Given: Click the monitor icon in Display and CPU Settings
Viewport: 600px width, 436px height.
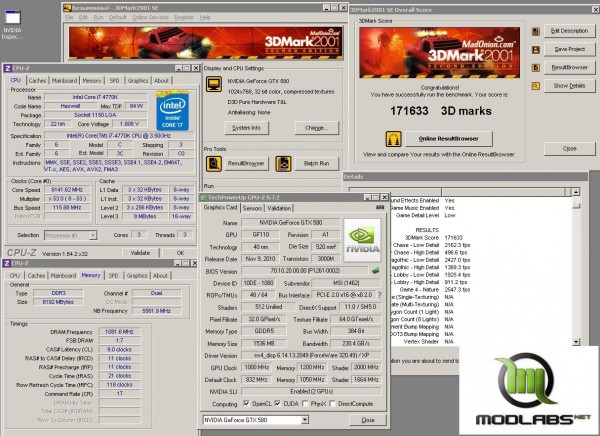Looking at the screenshot, I should (x=214, y=84).
